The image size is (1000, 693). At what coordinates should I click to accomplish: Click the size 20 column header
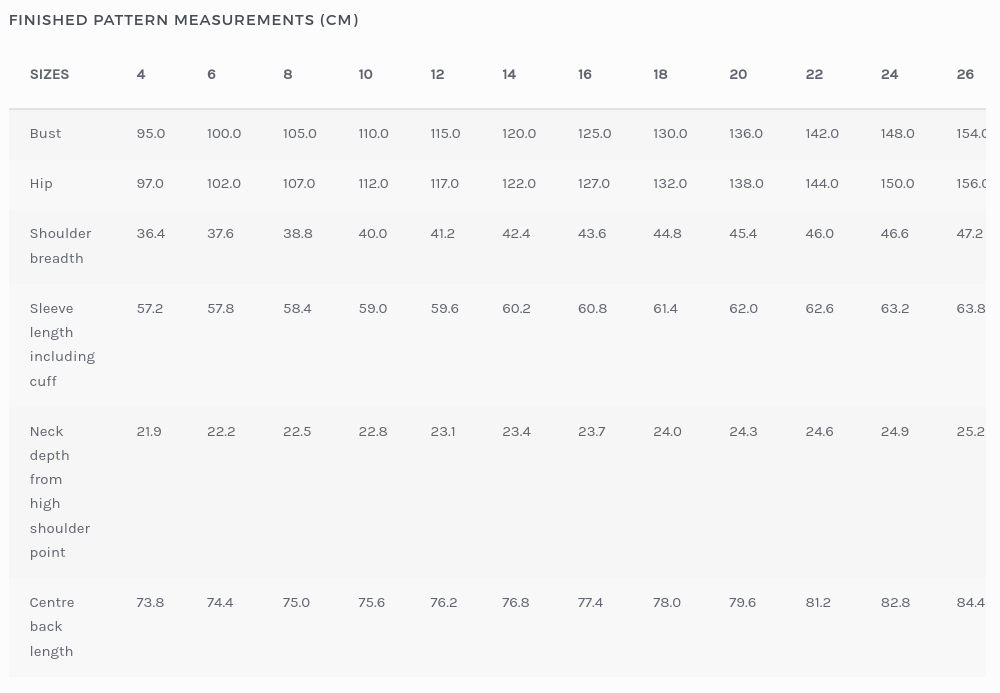pos(738,74)
